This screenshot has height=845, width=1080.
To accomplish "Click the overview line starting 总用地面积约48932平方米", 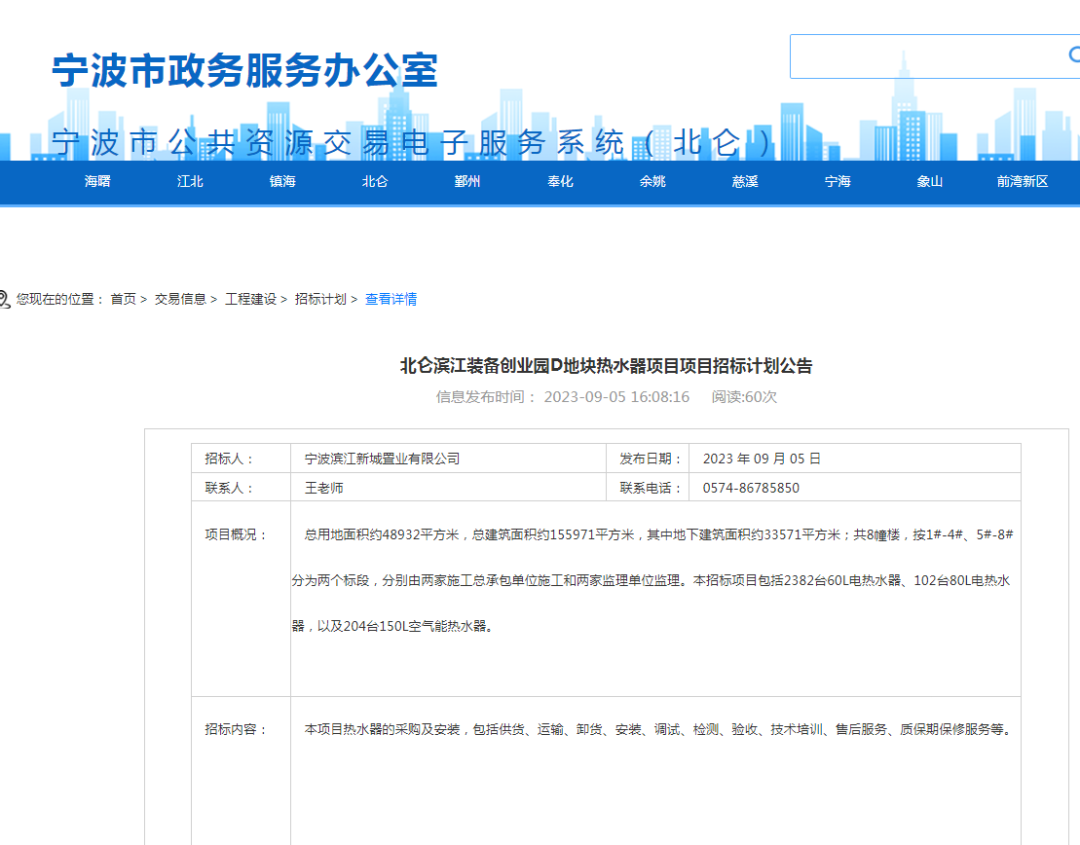I will pos(658,534).
